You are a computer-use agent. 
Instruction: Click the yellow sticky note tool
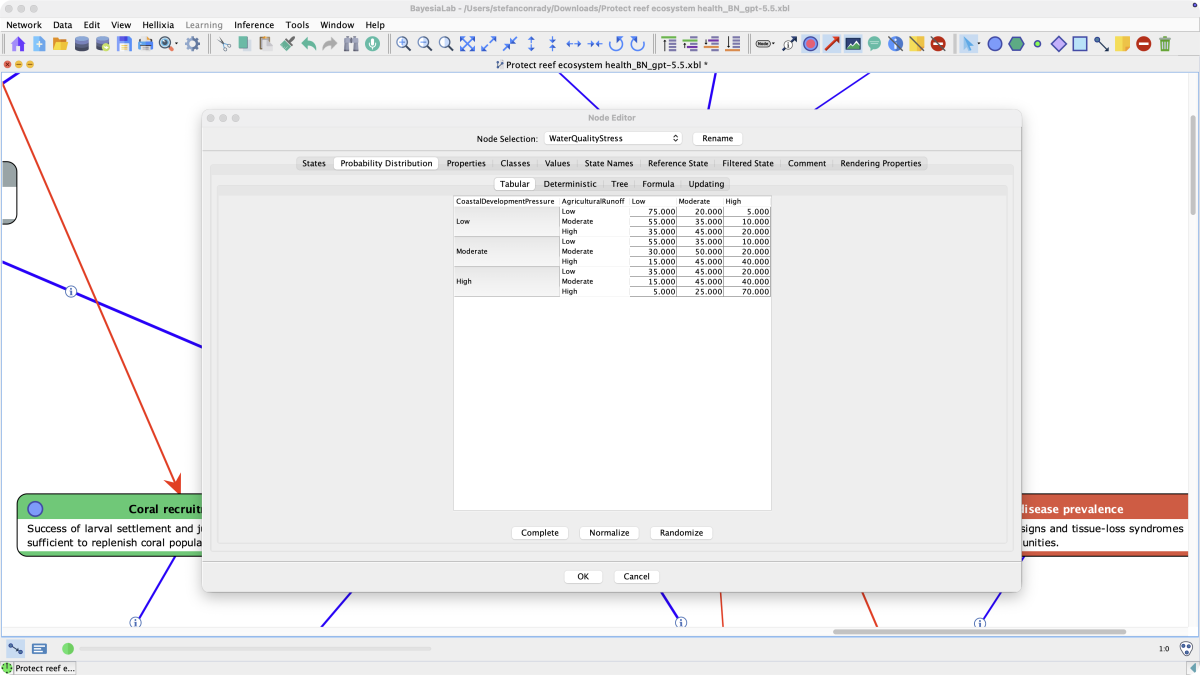[1122, 44]
